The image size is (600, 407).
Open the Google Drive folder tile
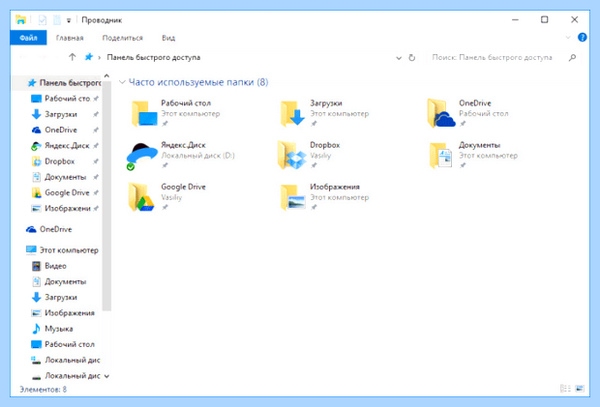(167, 197)
